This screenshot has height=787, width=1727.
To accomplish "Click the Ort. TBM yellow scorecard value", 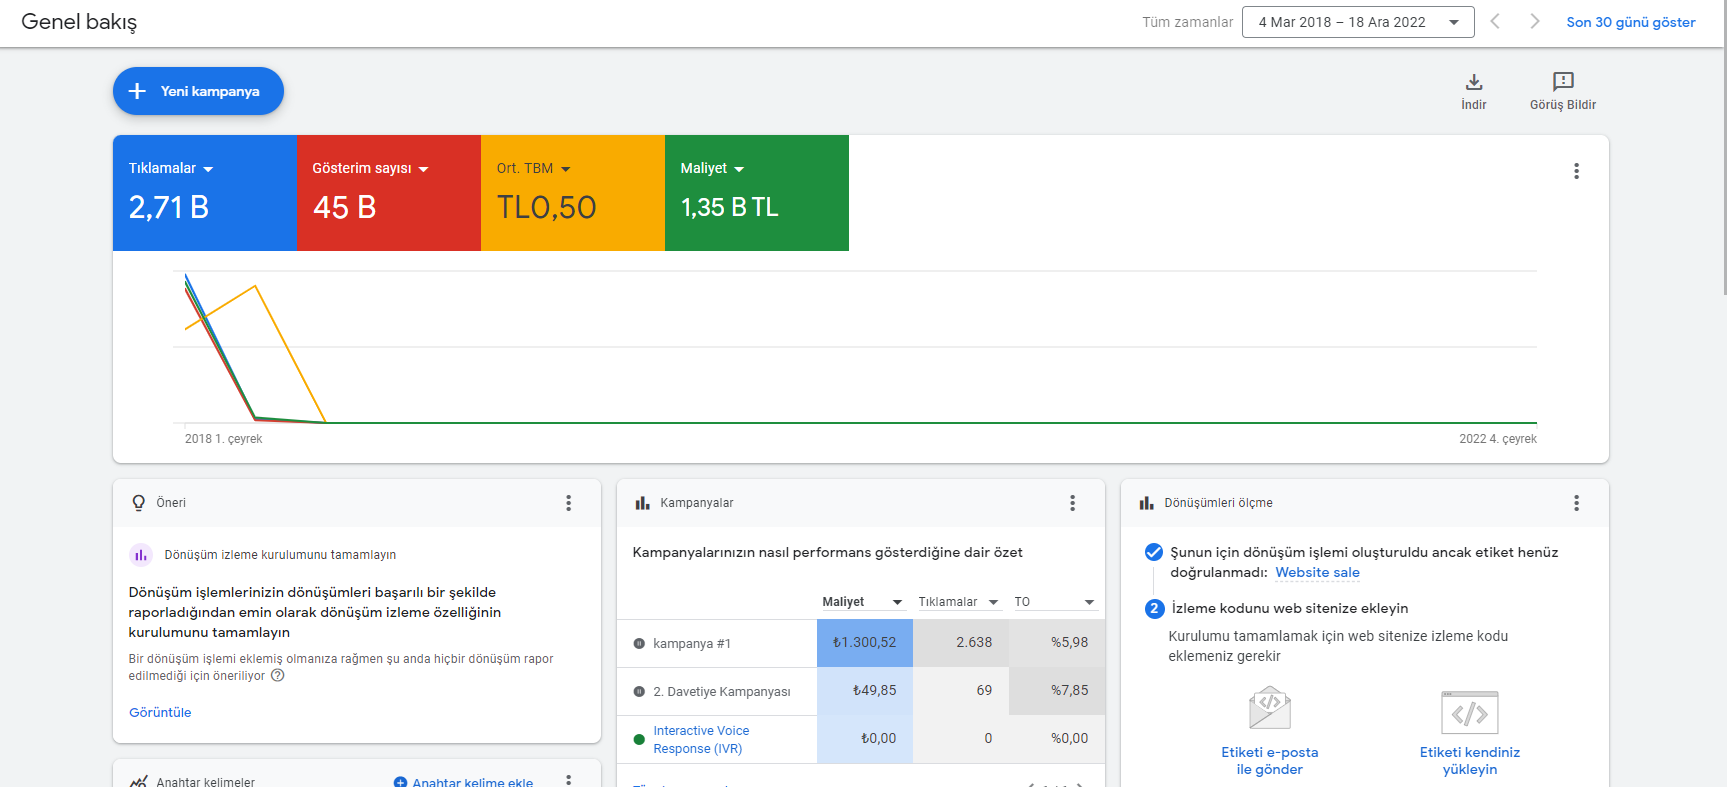I will click(x=546, y=207).
